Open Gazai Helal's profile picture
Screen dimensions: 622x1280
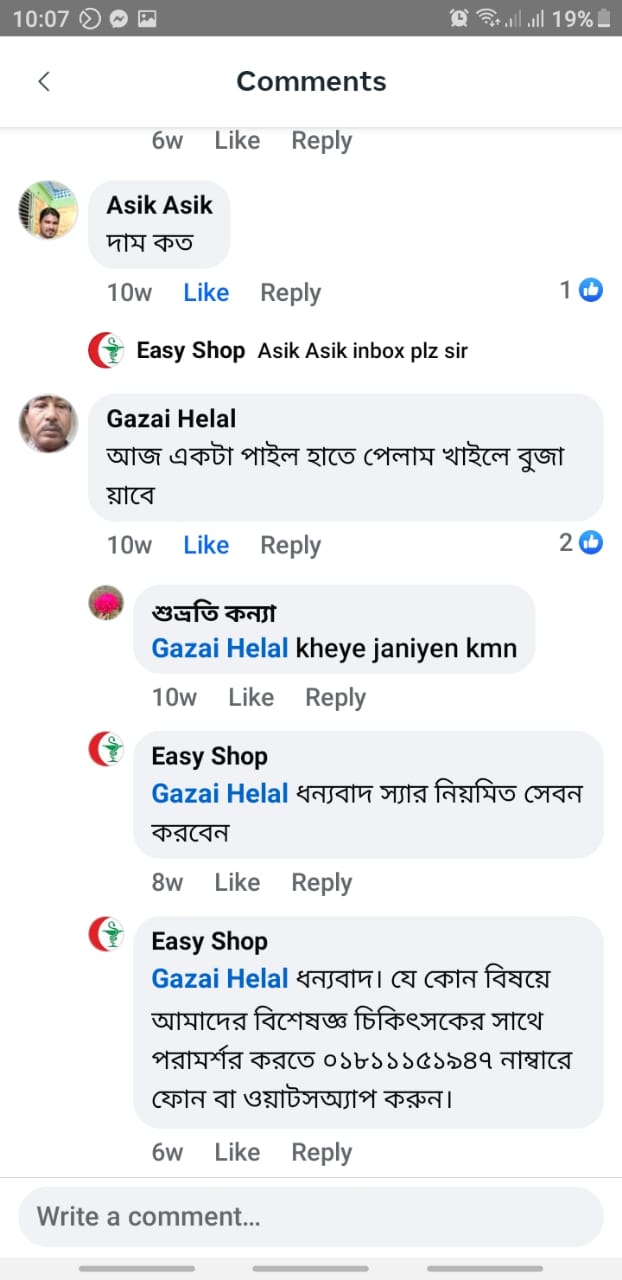tap(46, 424)
